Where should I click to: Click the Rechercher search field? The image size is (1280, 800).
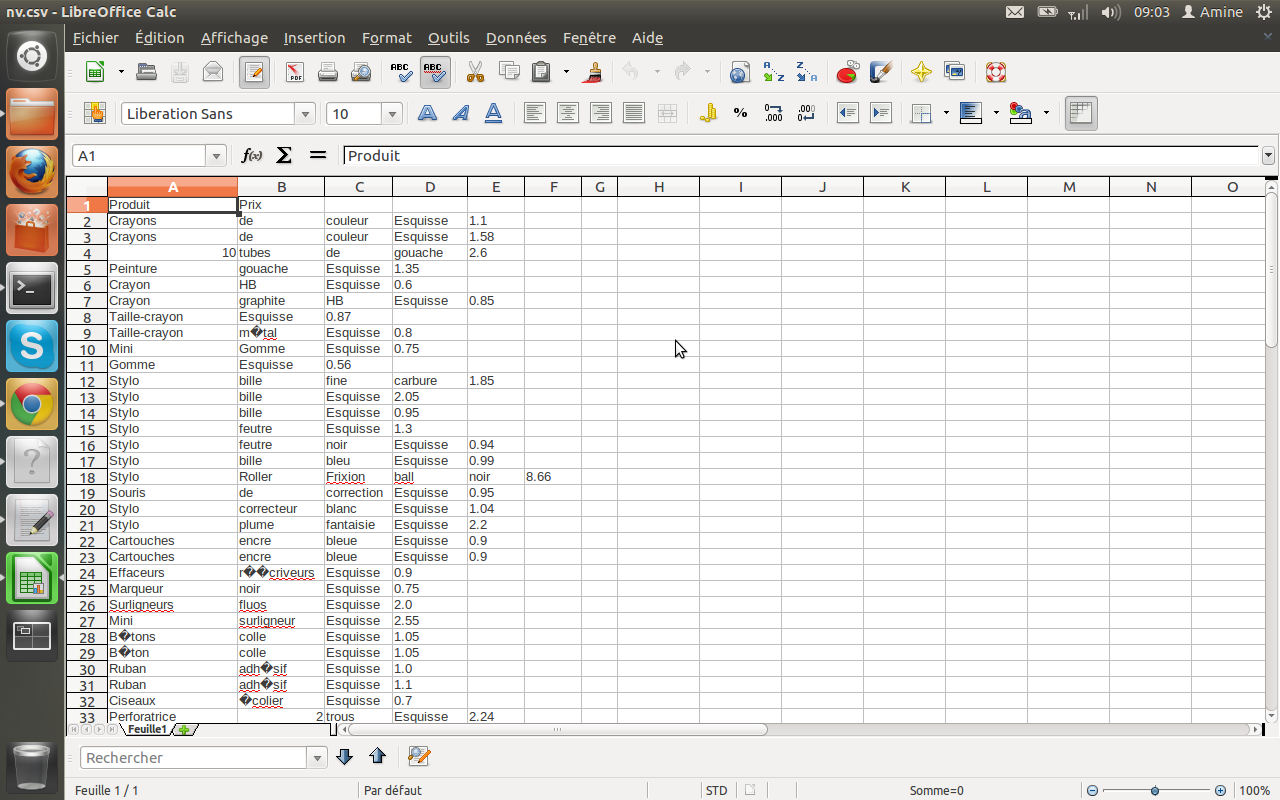(194, 758)
